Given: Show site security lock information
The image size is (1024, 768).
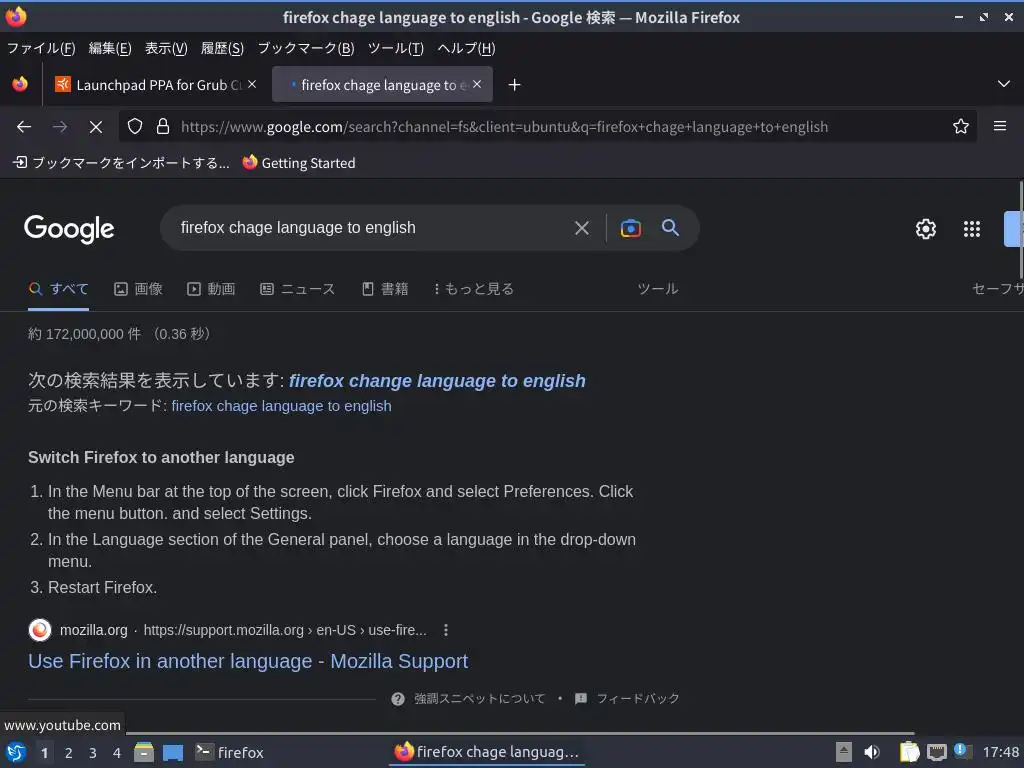Looking at the screenshot, I should pyautogui.click(x=163, y=127).
